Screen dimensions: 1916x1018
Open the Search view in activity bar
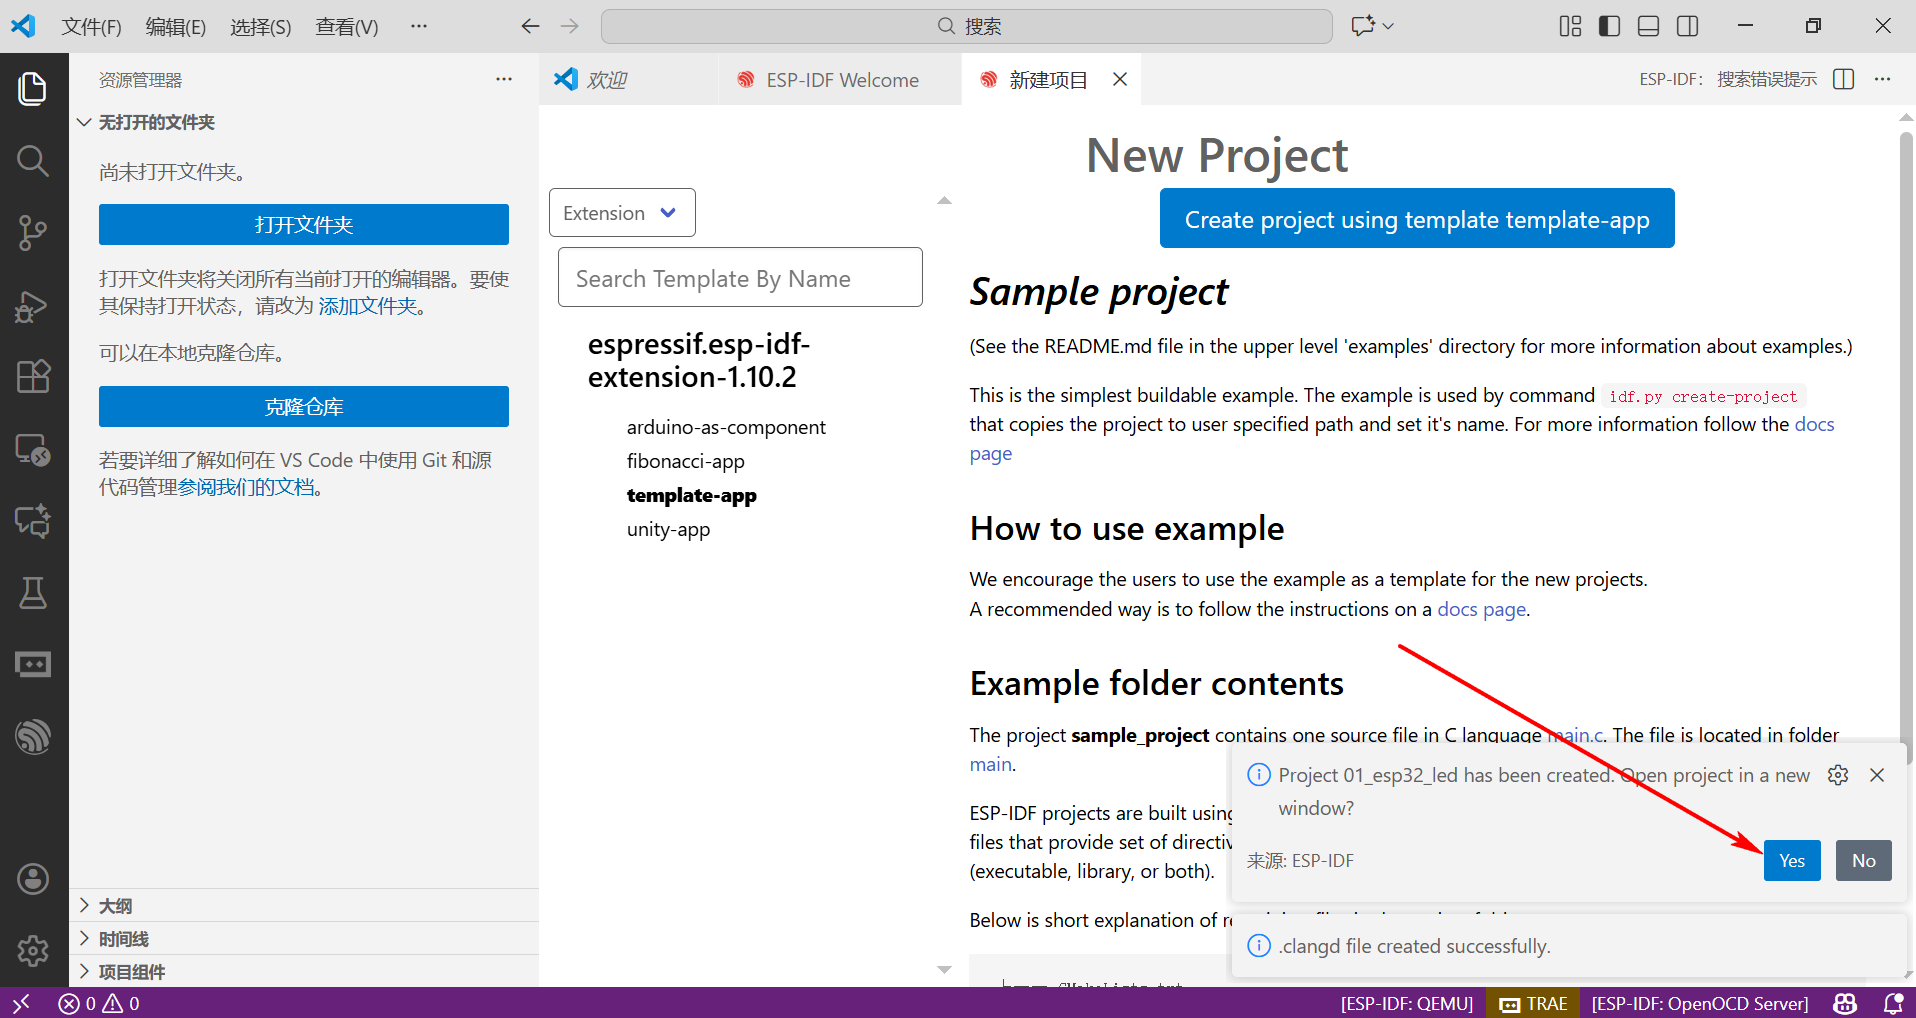[33, 160]
